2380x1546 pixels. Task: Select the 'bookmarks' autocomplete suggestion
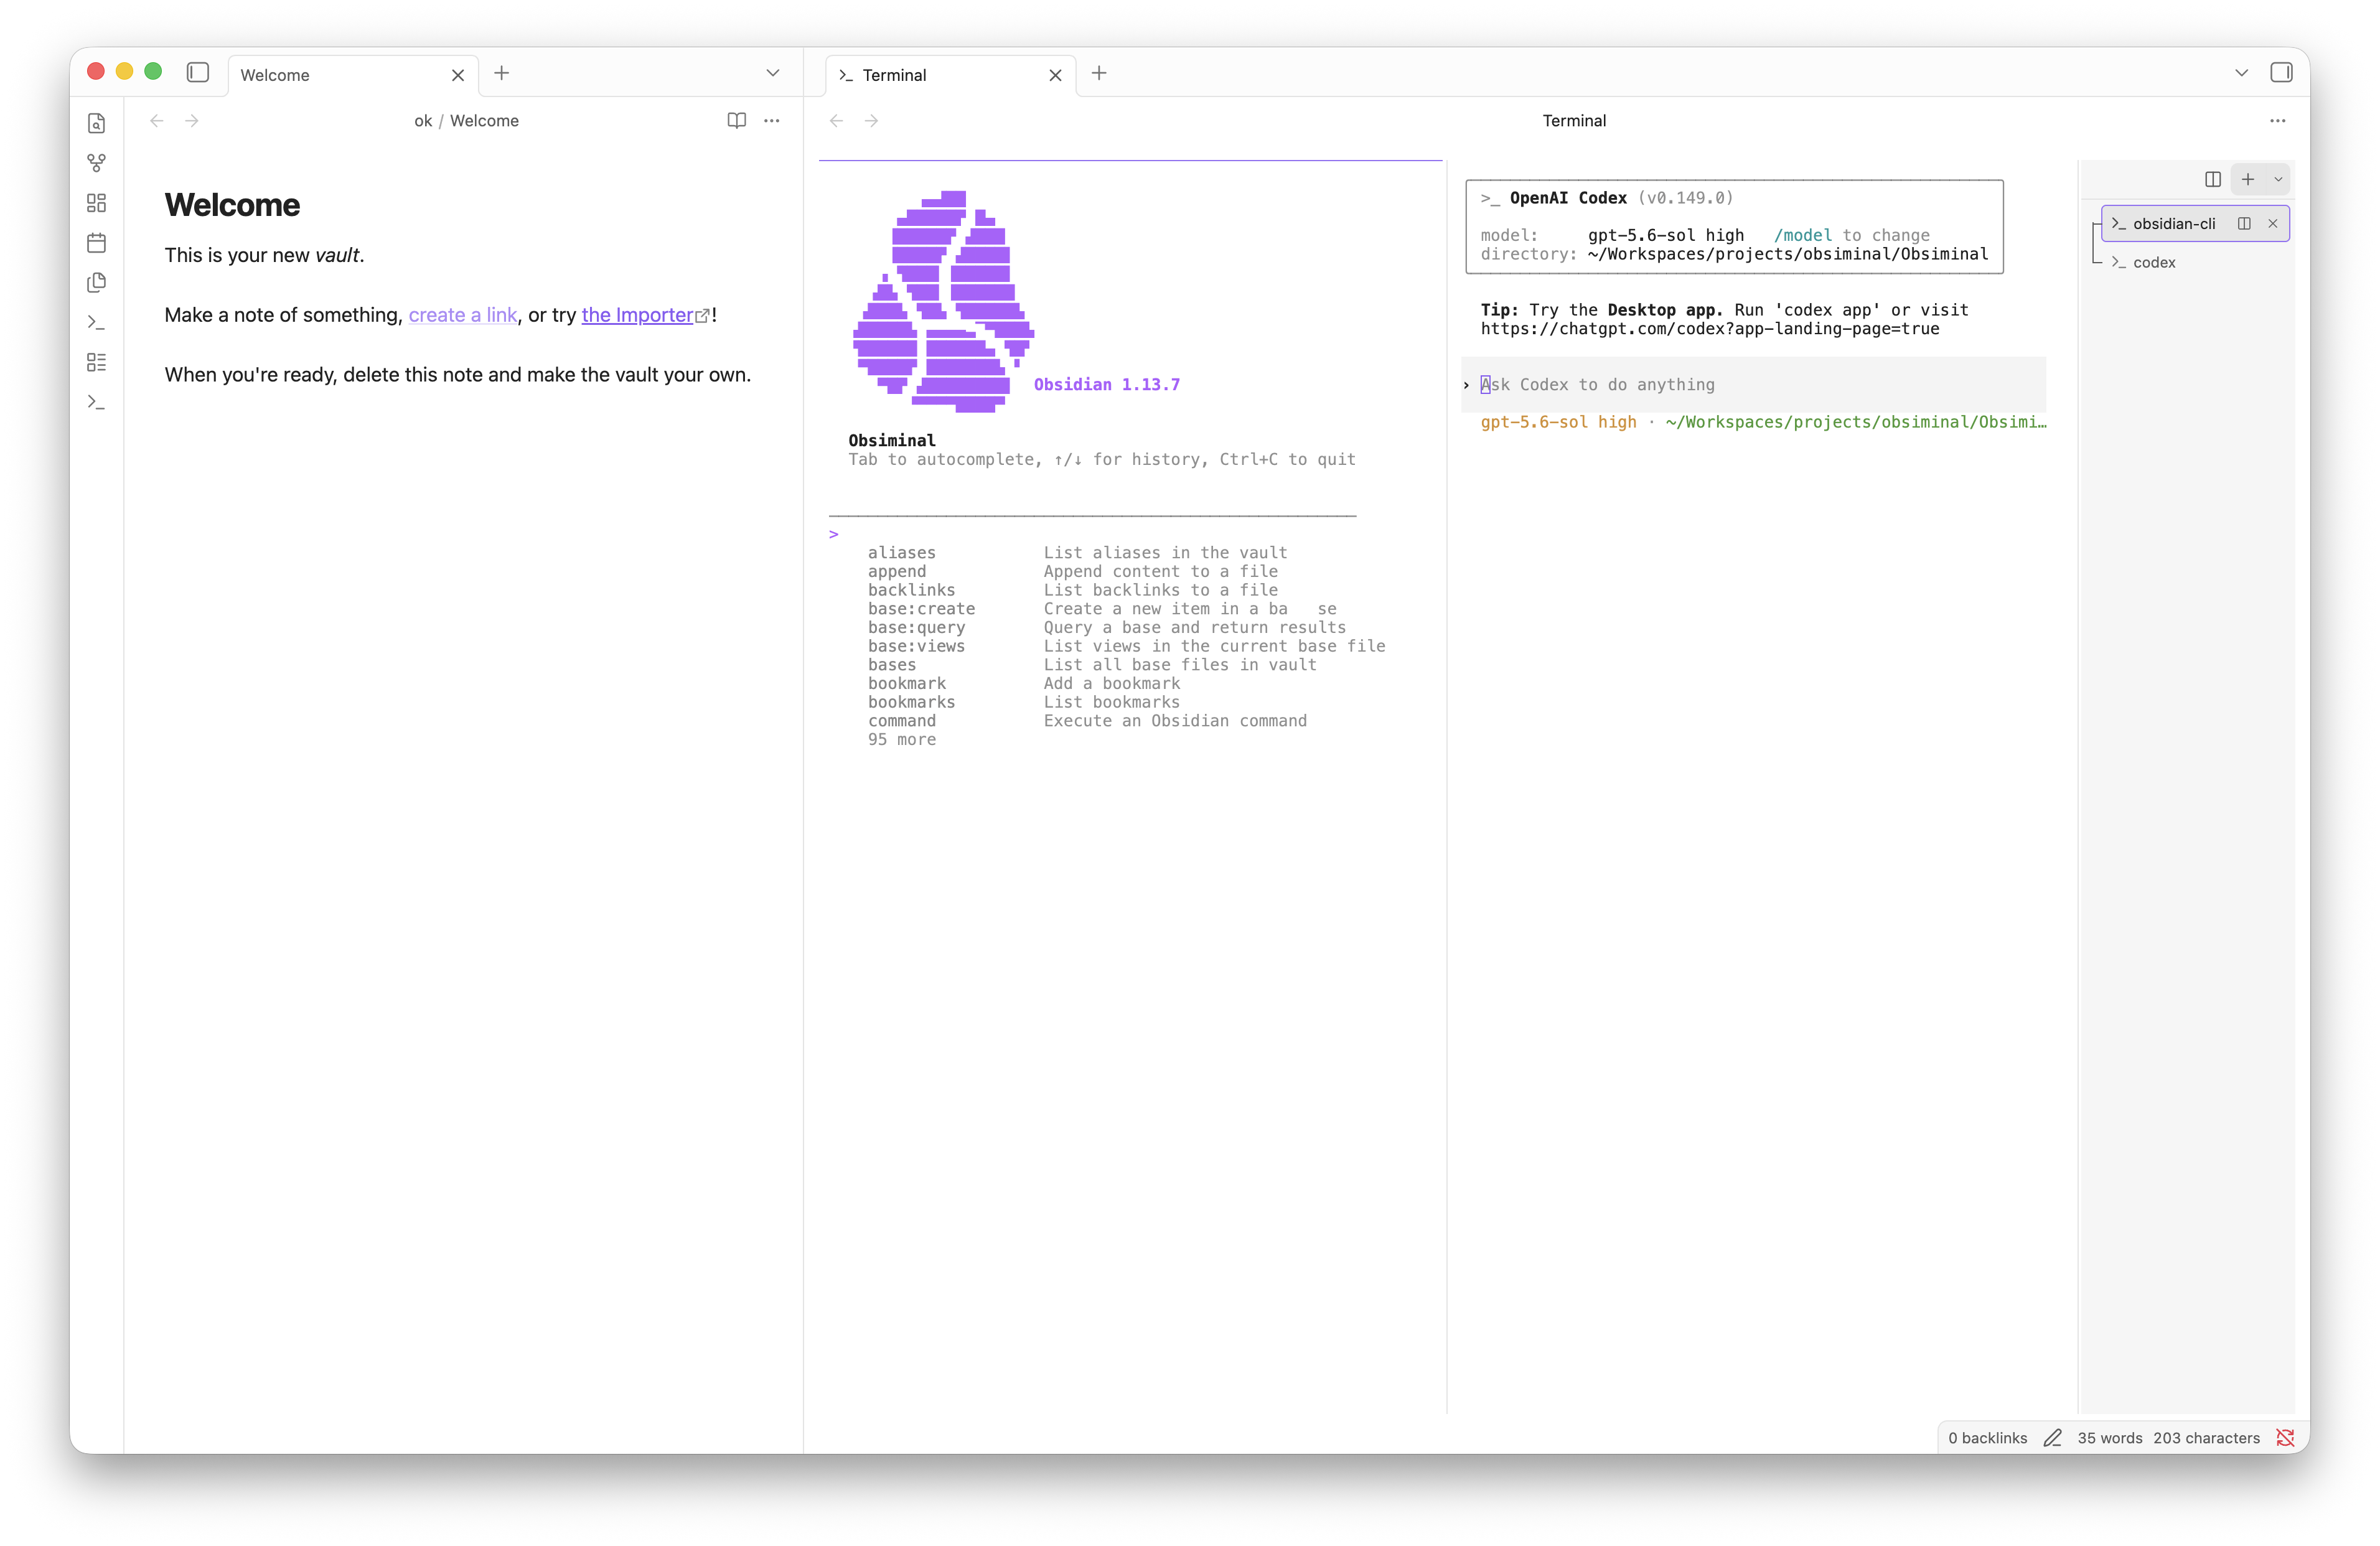click(x=1023, y=702)
